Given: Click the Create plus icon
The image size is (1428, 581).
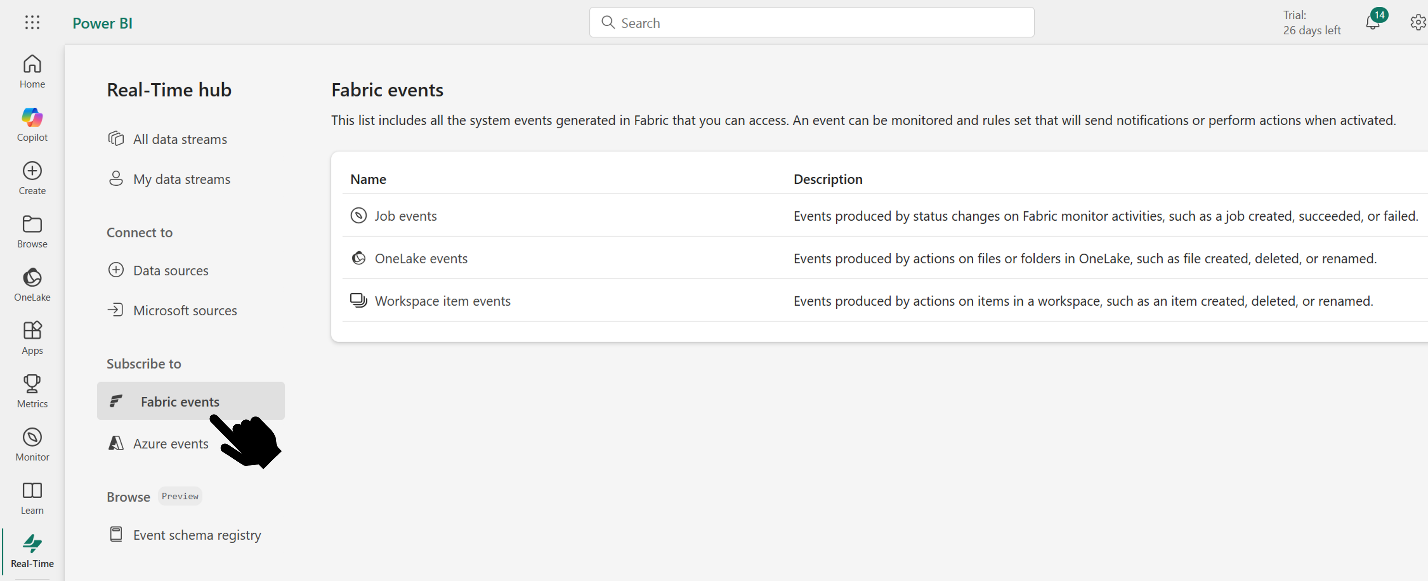Looking at the screenshot, I should 32,177.
